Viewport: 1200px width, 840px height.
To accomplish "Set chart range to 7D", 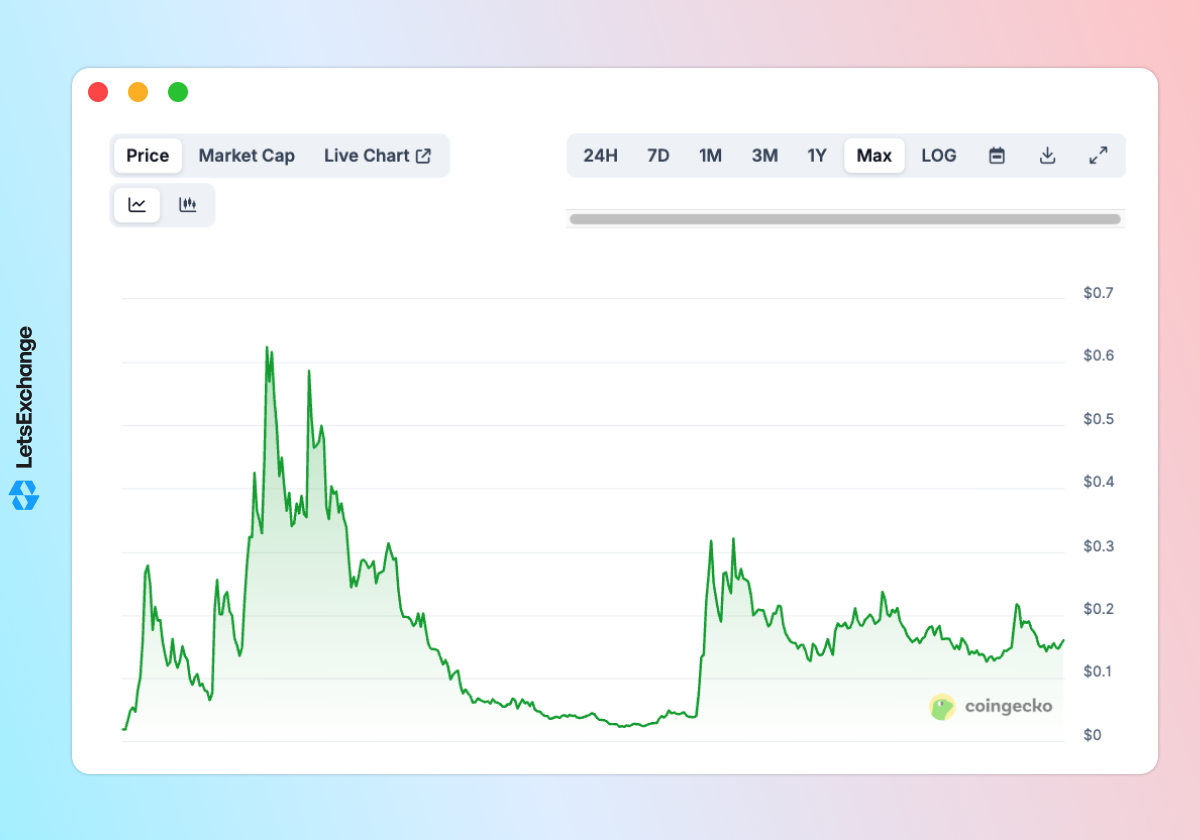I will pyautogui.click(x=658, y=156).
